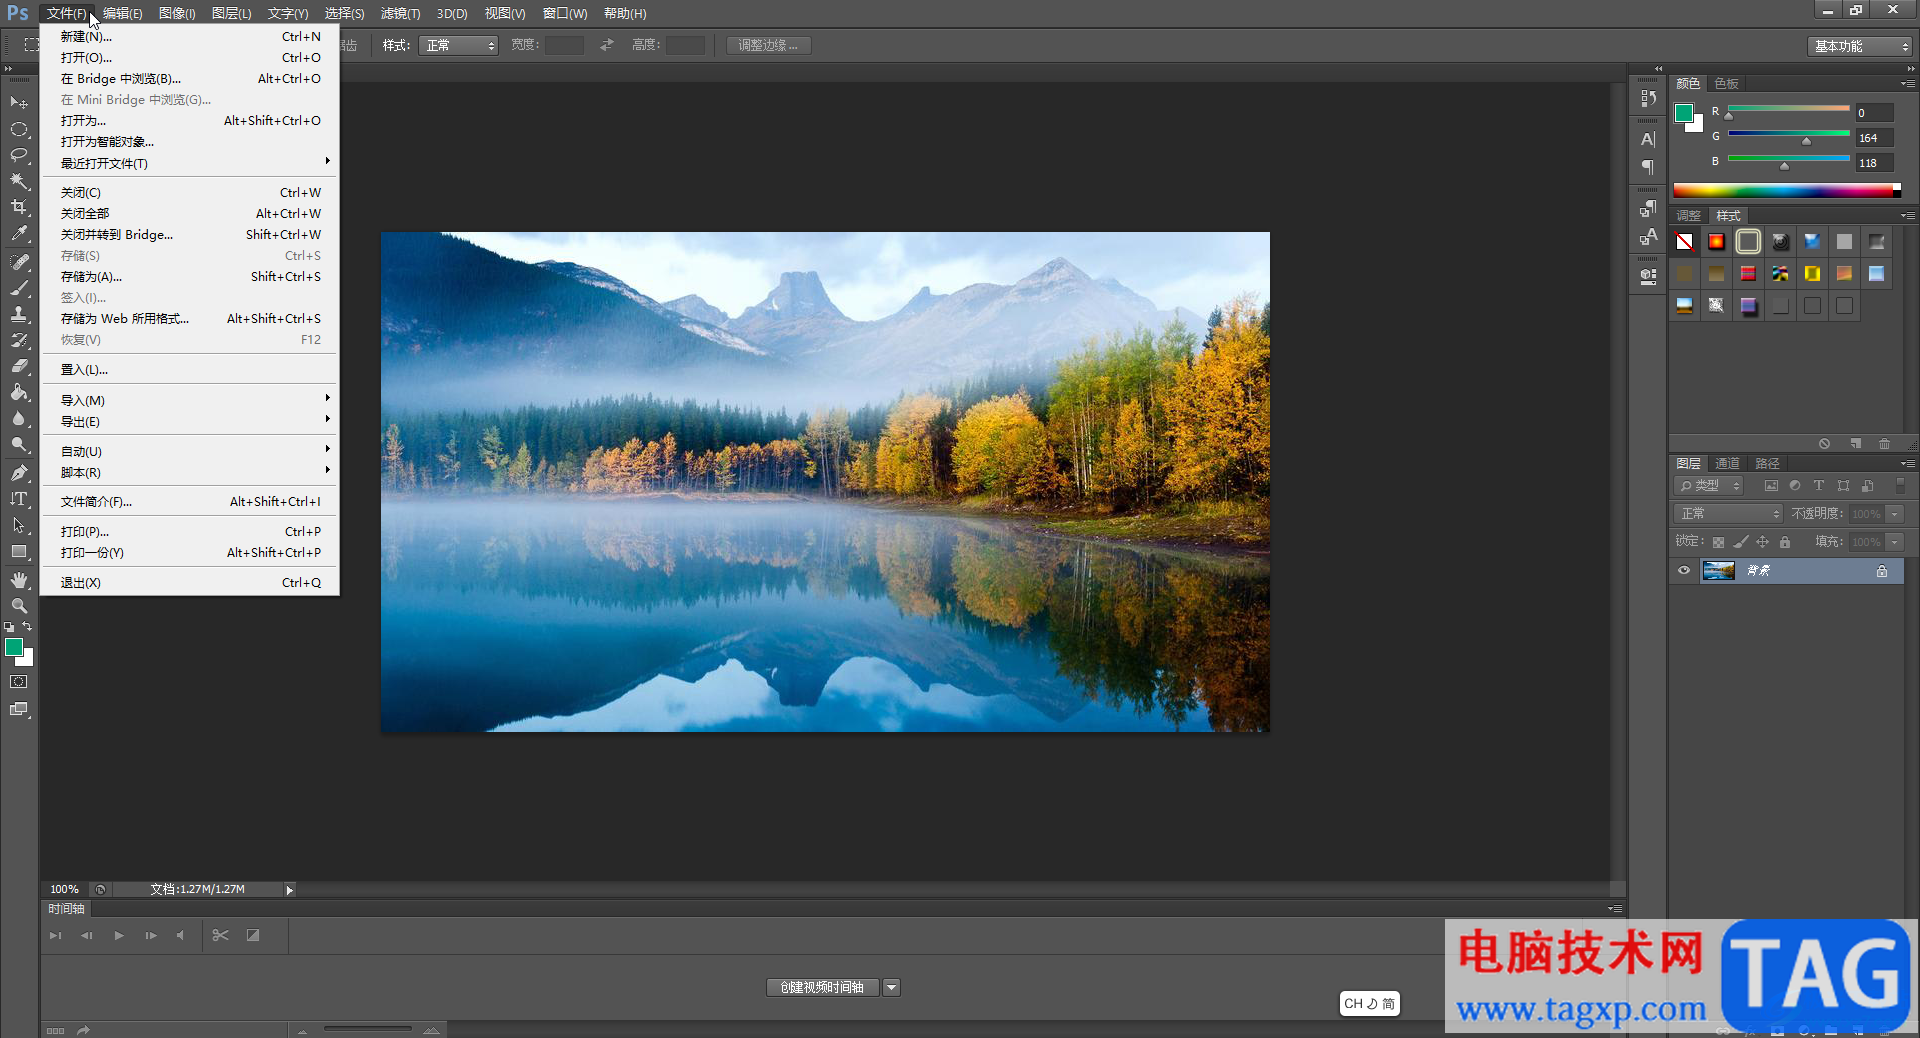
Task: Select the Paint Bucket tool
Action: pos(19,392)
